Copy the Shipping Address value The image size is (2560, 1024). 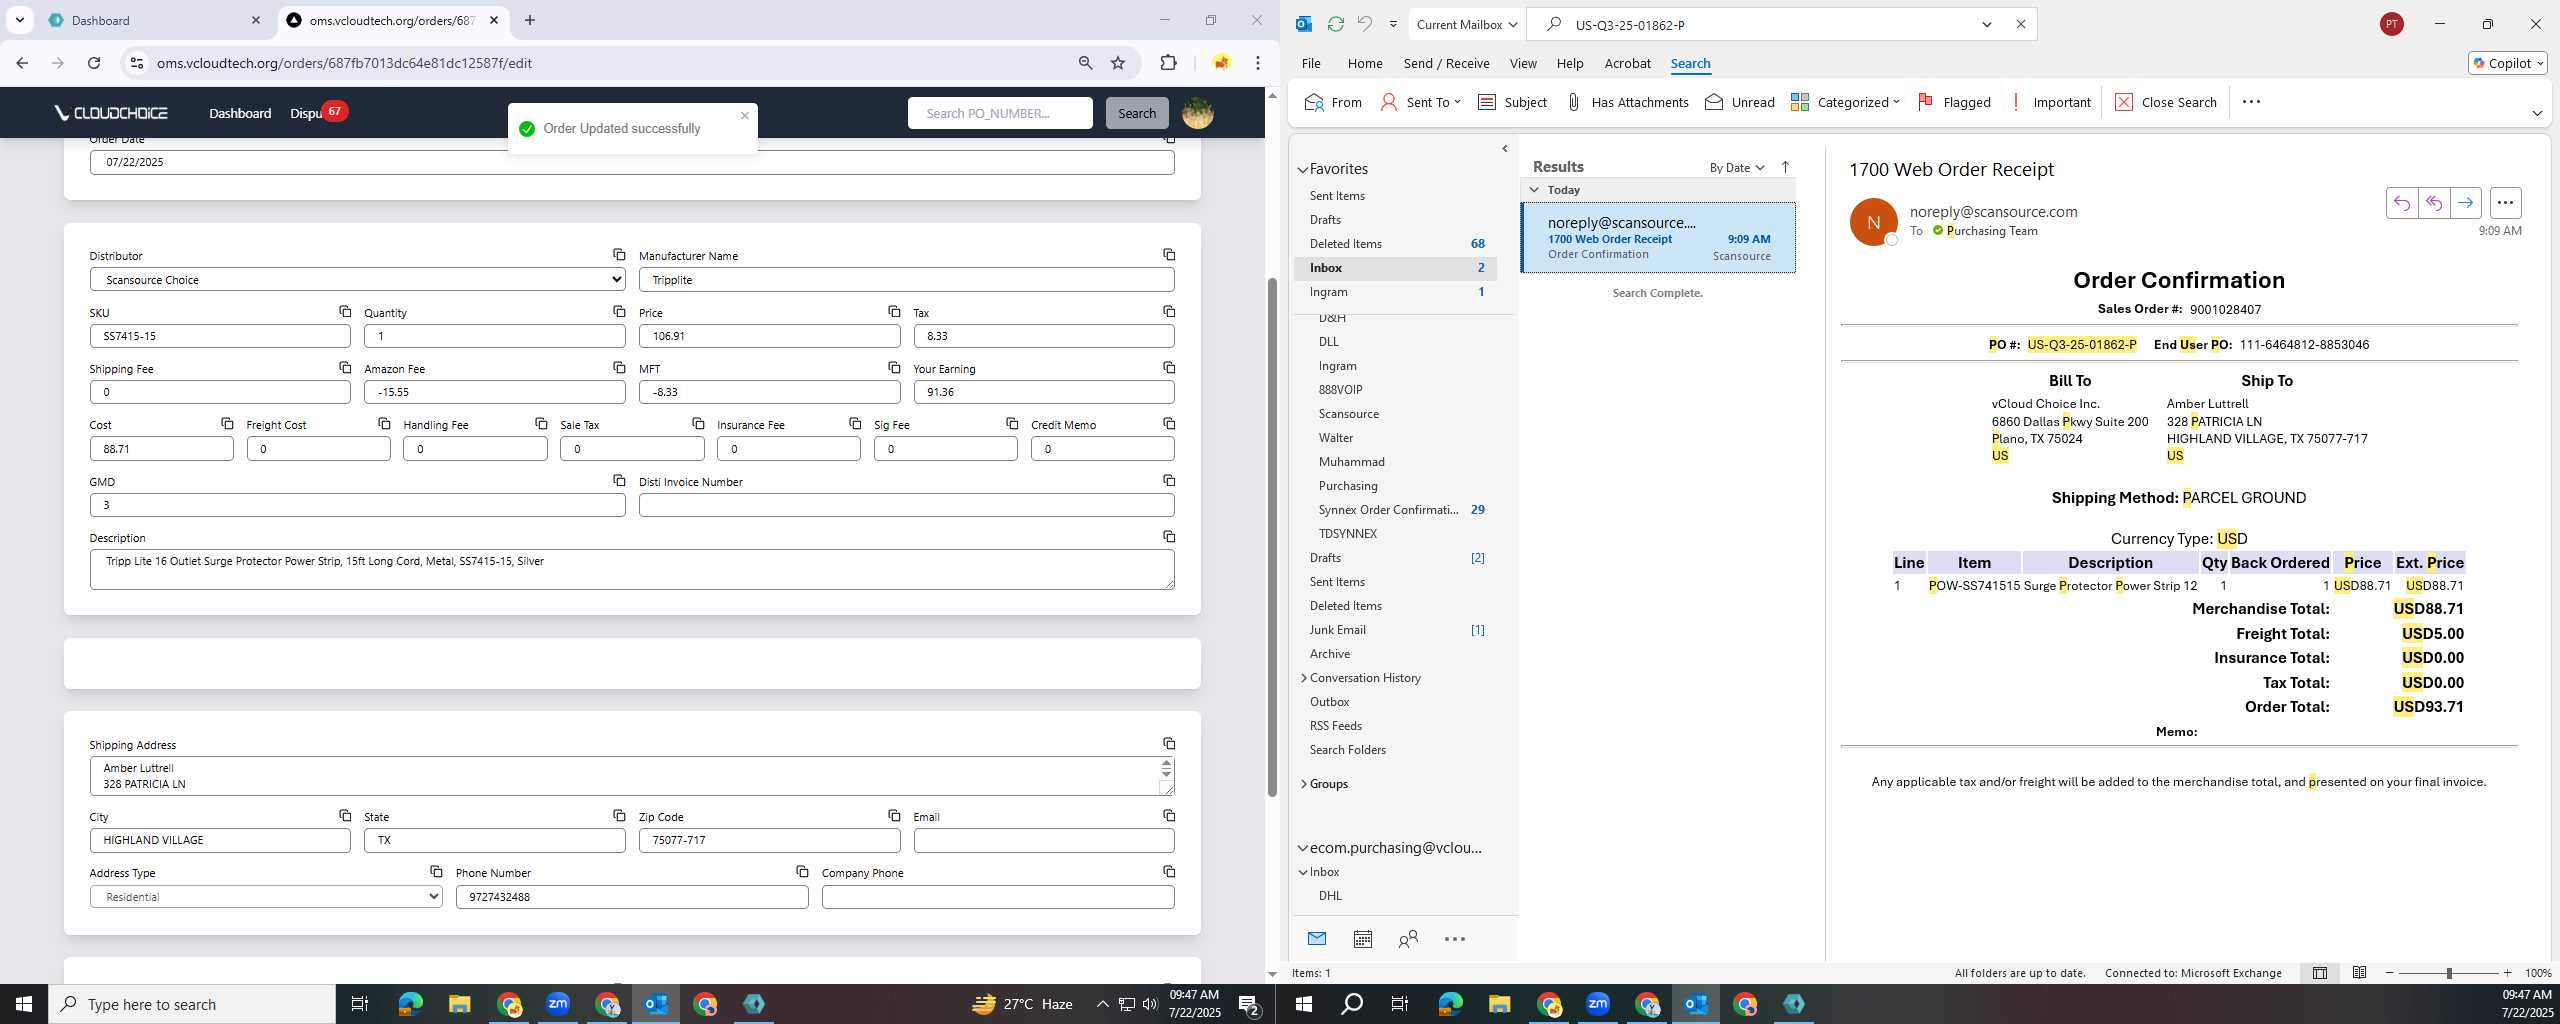pyautogui.click(x=1169, y=744)
